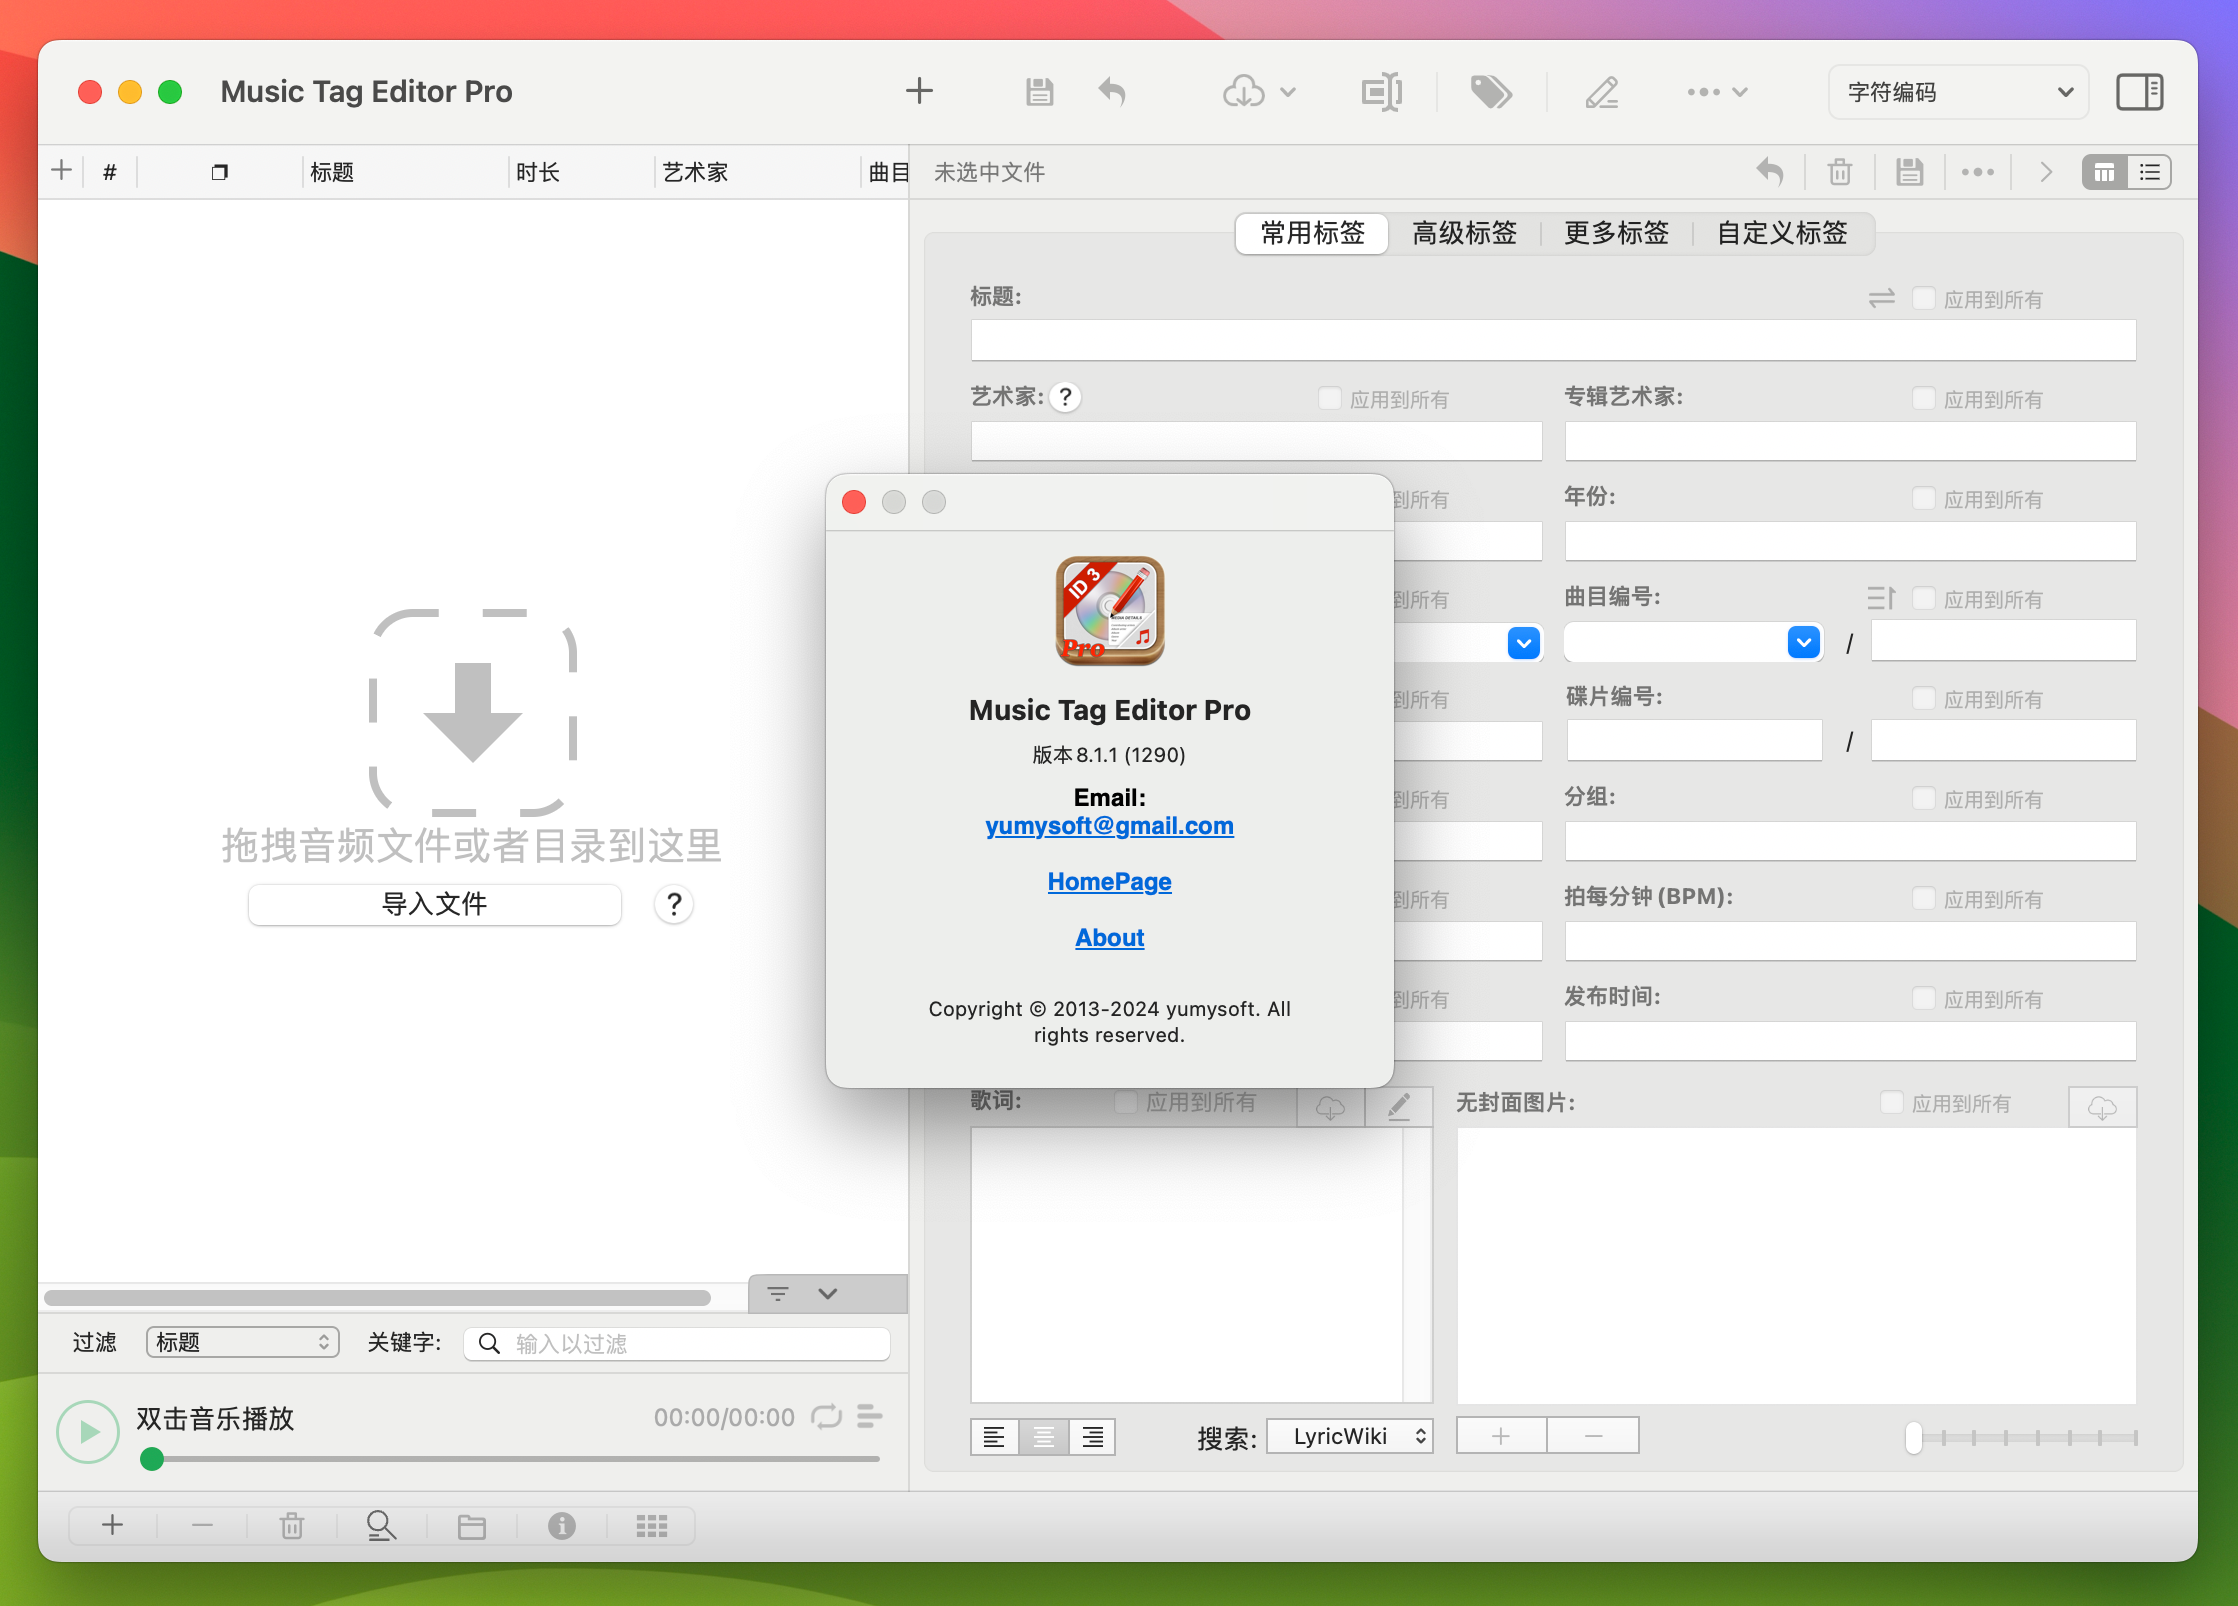Select the 常用标签 tab
2238x1606 pixels.
pos(1312,233)
